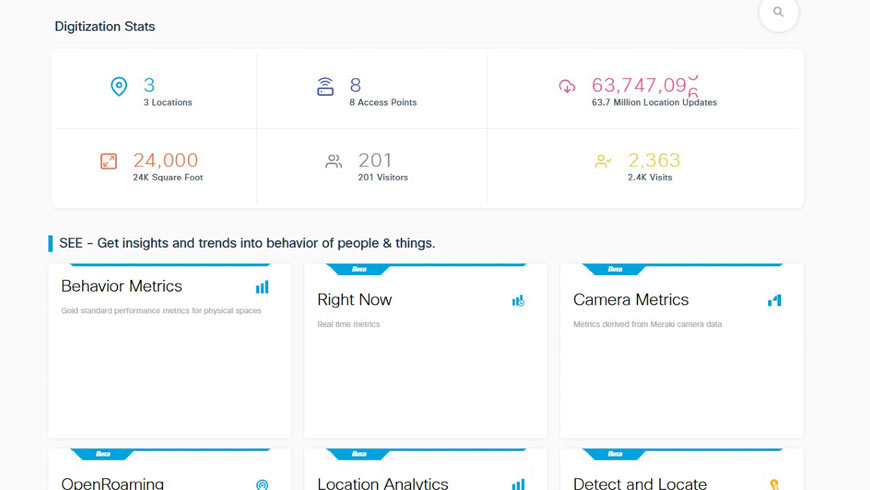Click the large number 8 value
870x490 pixels.
[x=355, y=85]
